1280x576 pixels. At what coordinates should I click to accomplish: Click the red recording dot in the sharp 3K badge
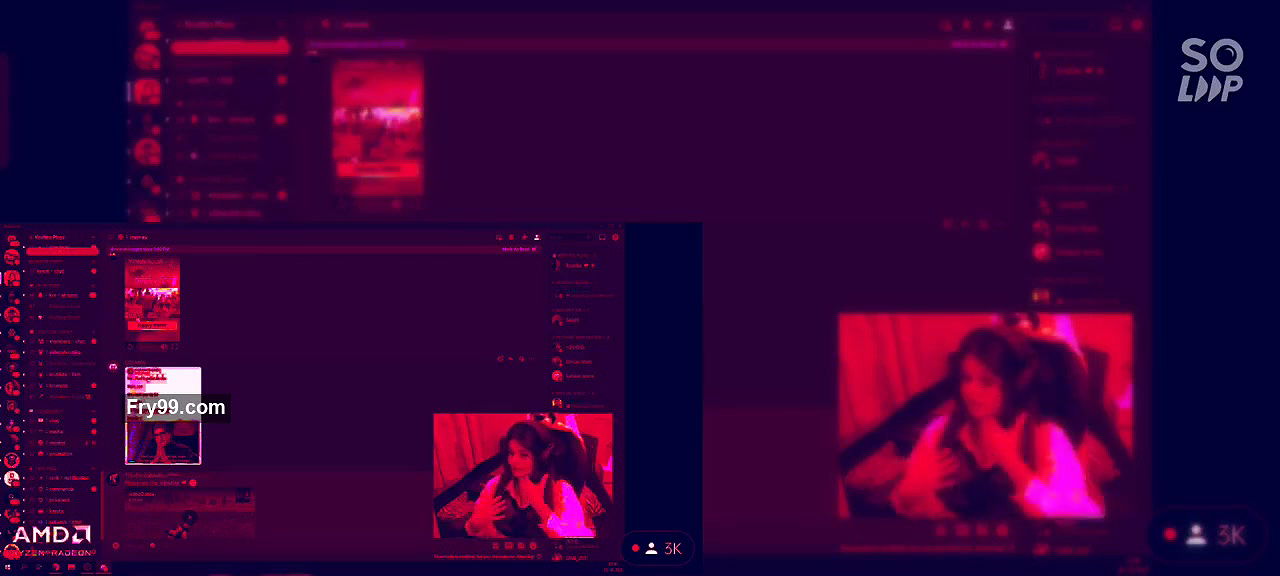tap(634, 548)
